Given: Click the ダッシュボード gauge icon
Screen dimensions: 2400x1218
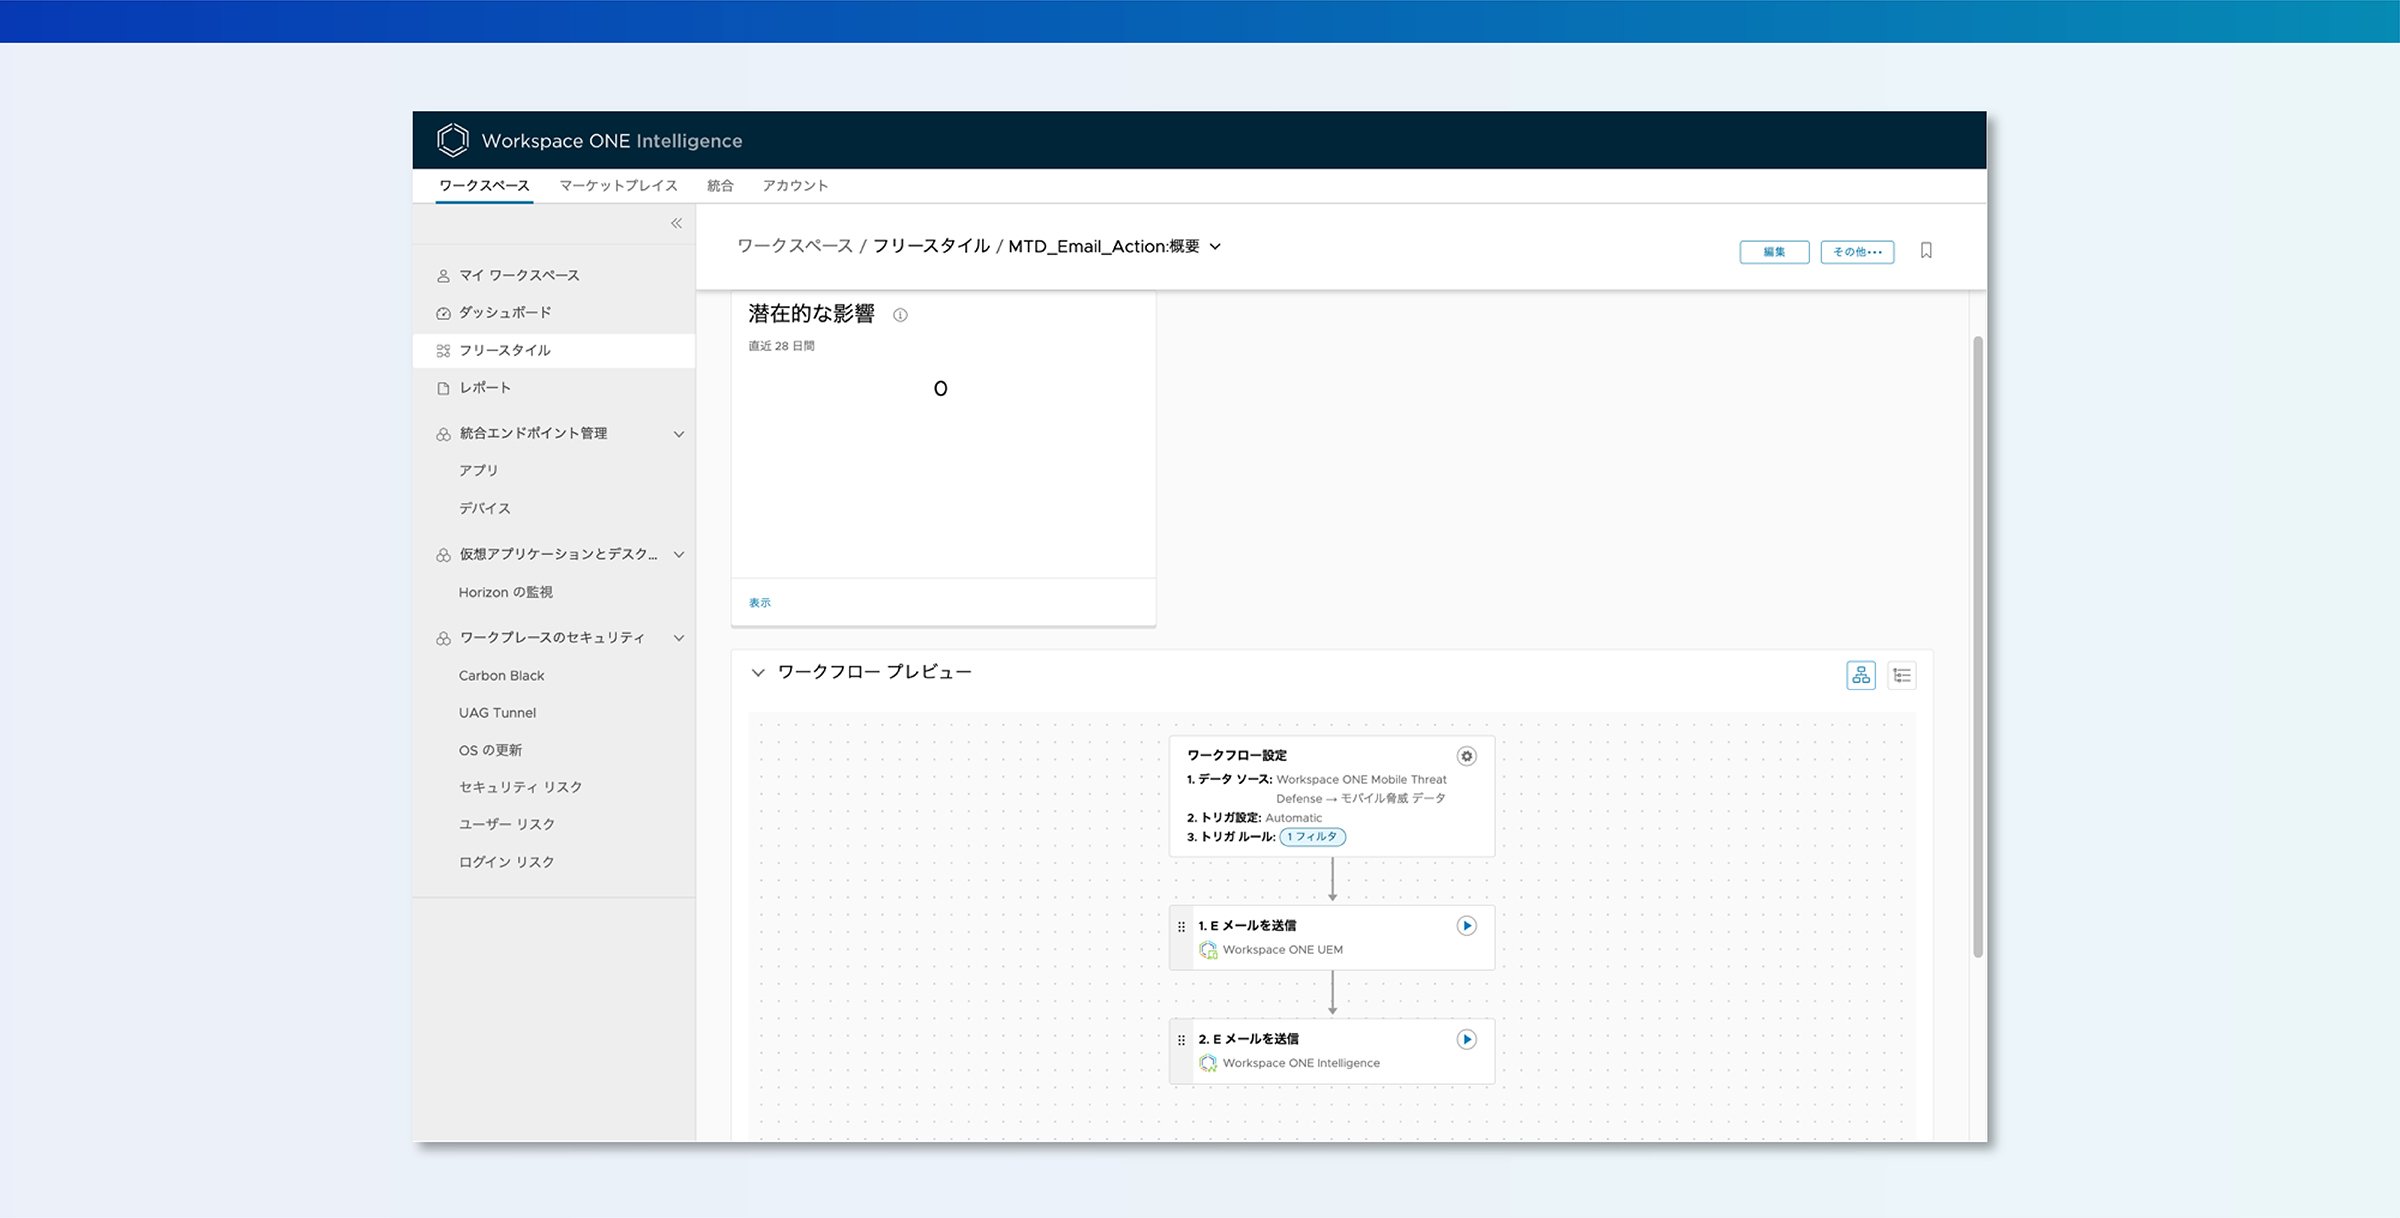Looking at the screenshot, I should point(443,313).
